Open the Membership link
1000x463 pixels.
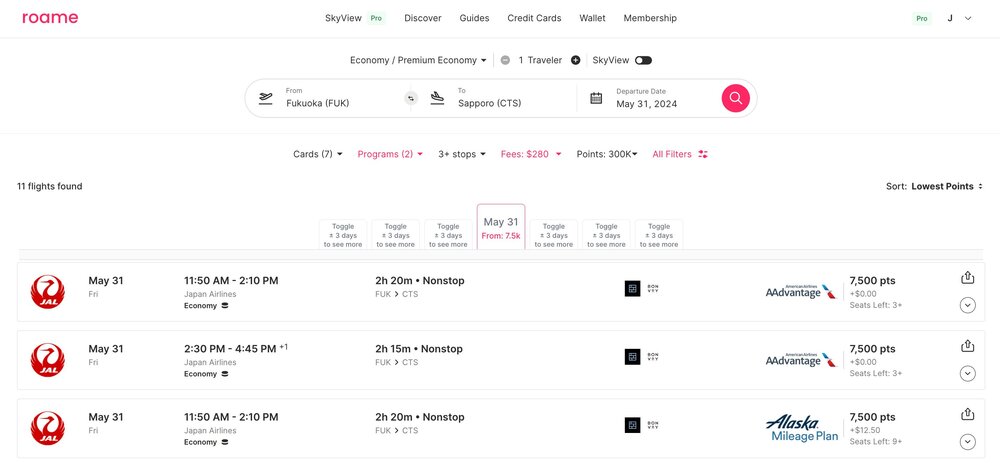(650, 18)
